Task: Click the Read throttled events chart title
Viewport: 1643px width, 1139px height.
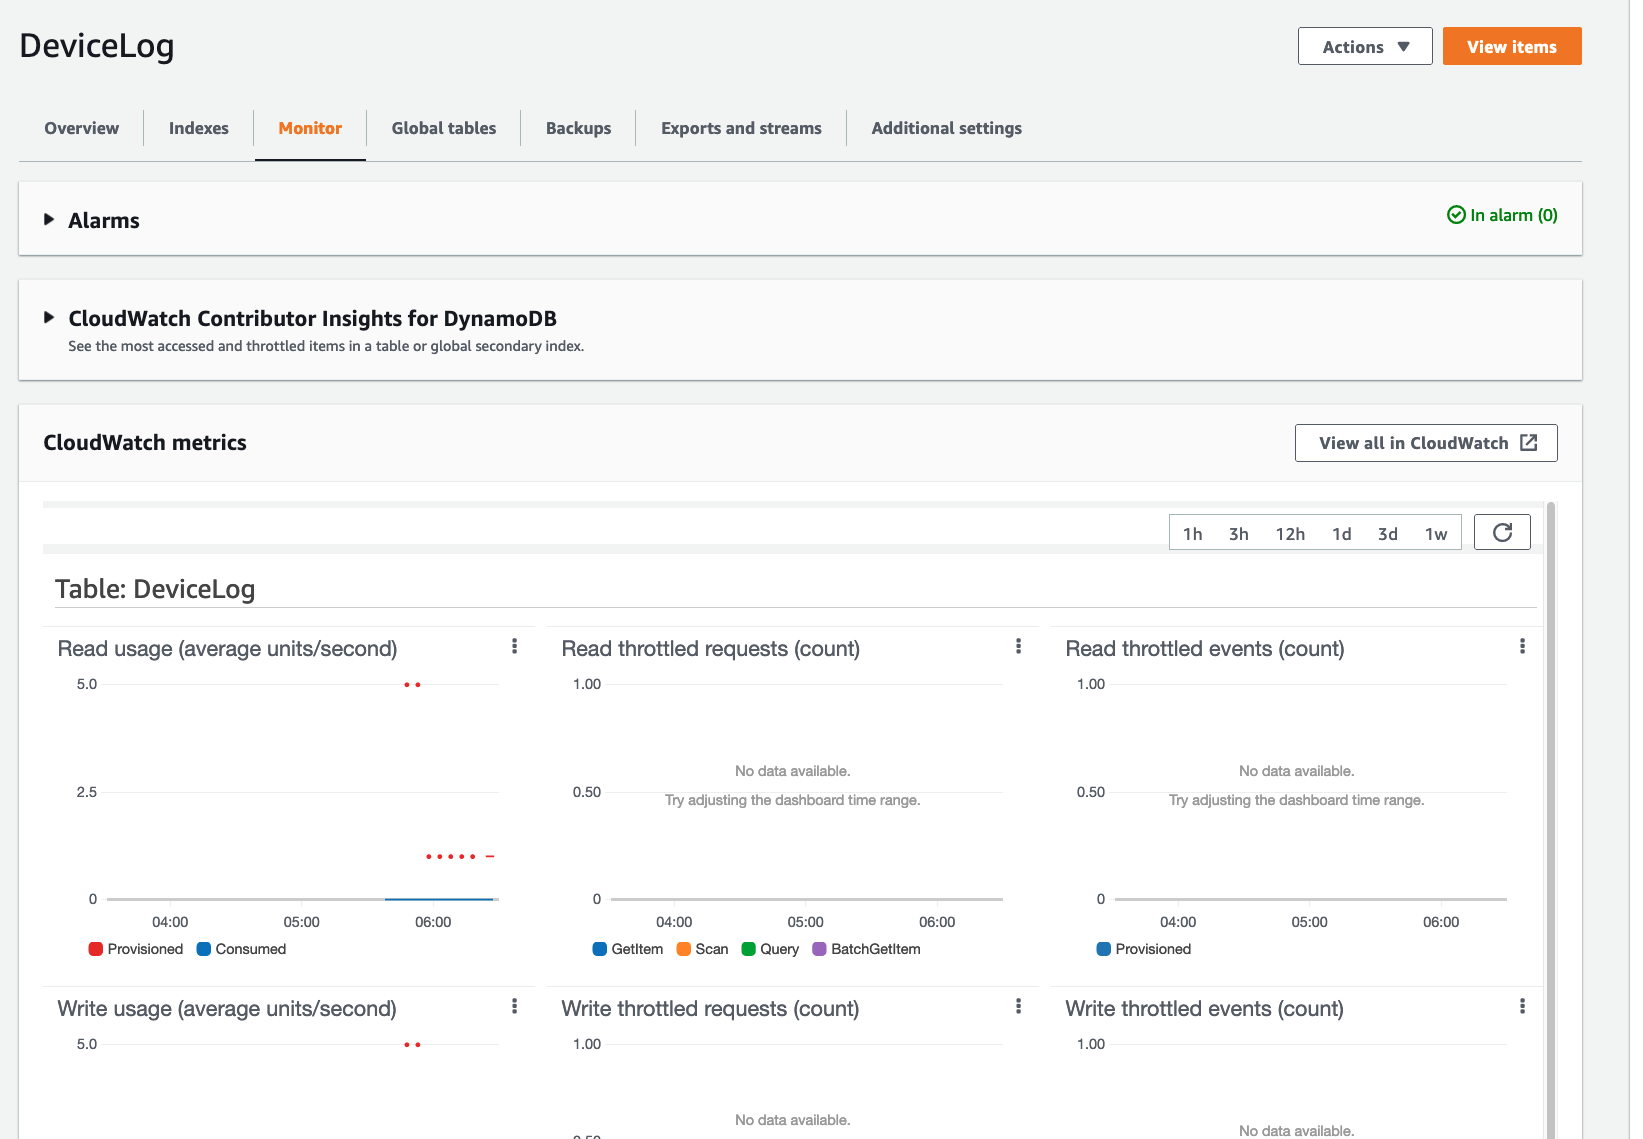Action: 1205,649
